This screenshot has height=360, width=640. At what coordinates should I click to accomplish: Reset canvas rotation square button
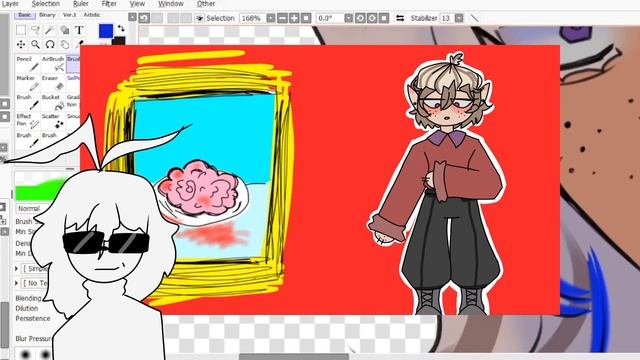coord(384,18)
